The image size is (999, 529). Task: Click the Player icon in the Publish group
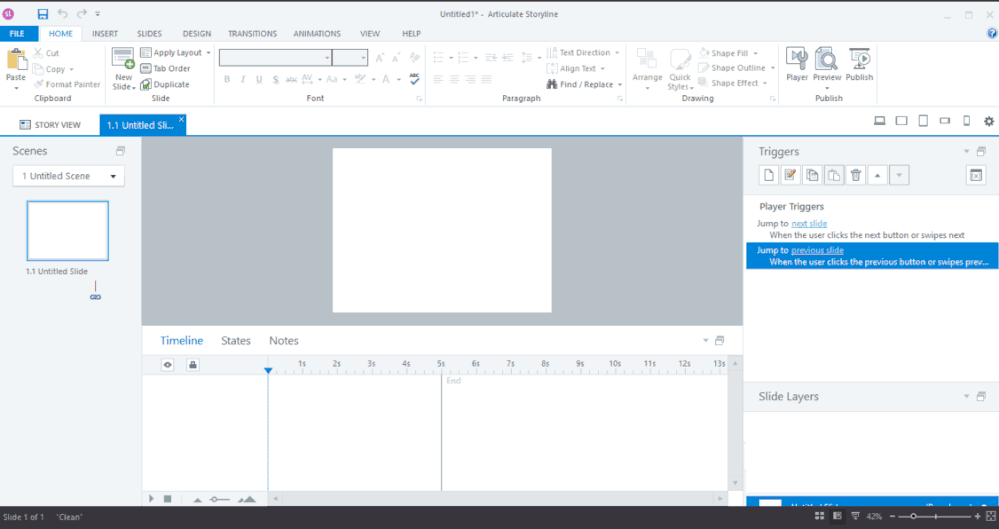click(796, 64)
